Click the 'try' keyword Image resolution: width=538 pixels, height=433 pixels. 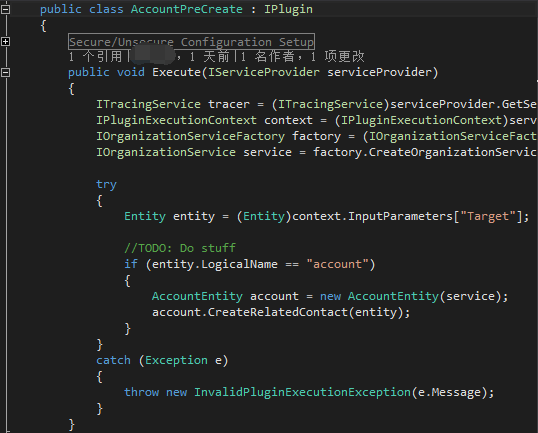pos(106,185)
